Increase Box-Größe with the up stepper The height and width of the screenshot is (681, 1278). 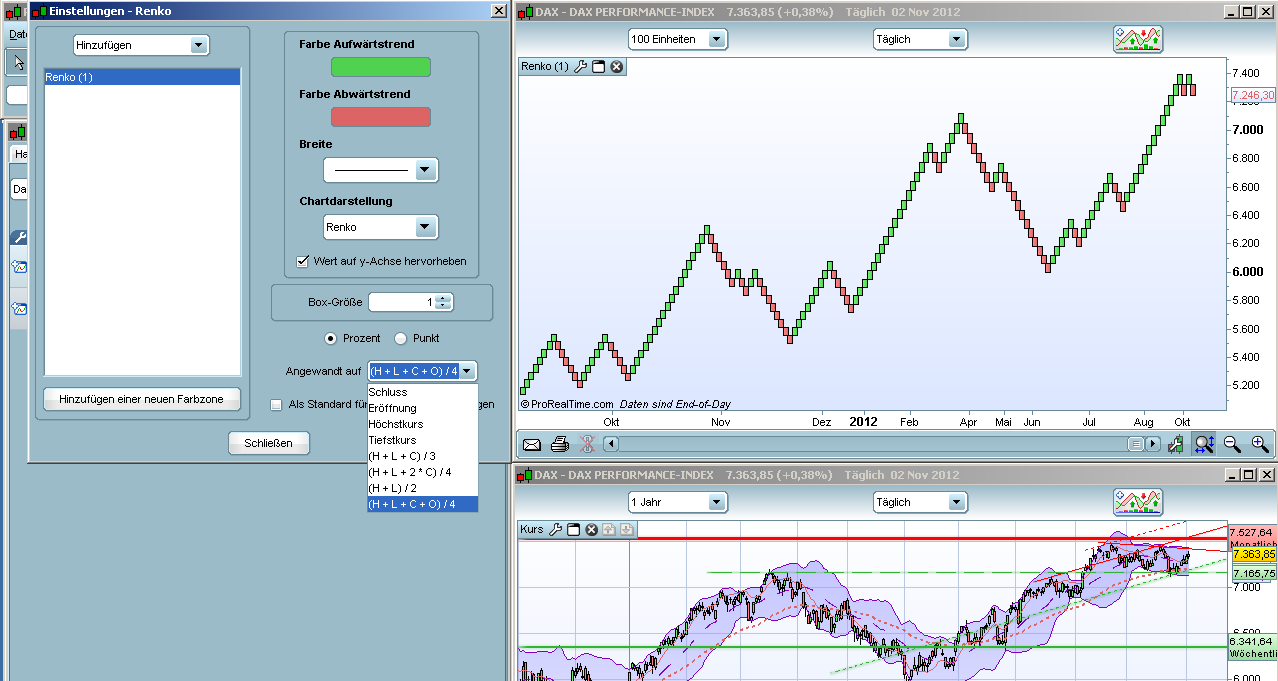pos(442,298)
